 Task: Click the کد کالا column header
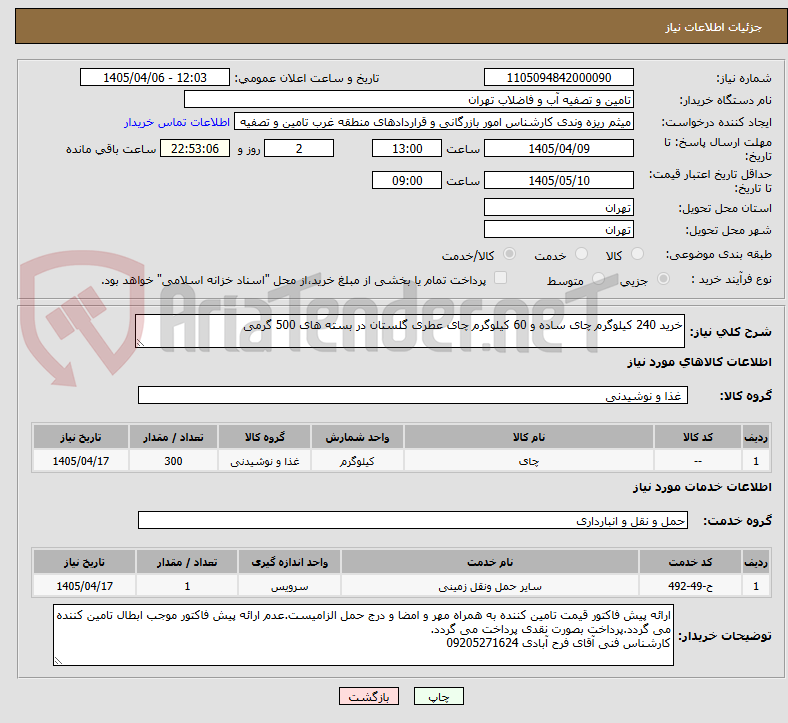(698, 437)
